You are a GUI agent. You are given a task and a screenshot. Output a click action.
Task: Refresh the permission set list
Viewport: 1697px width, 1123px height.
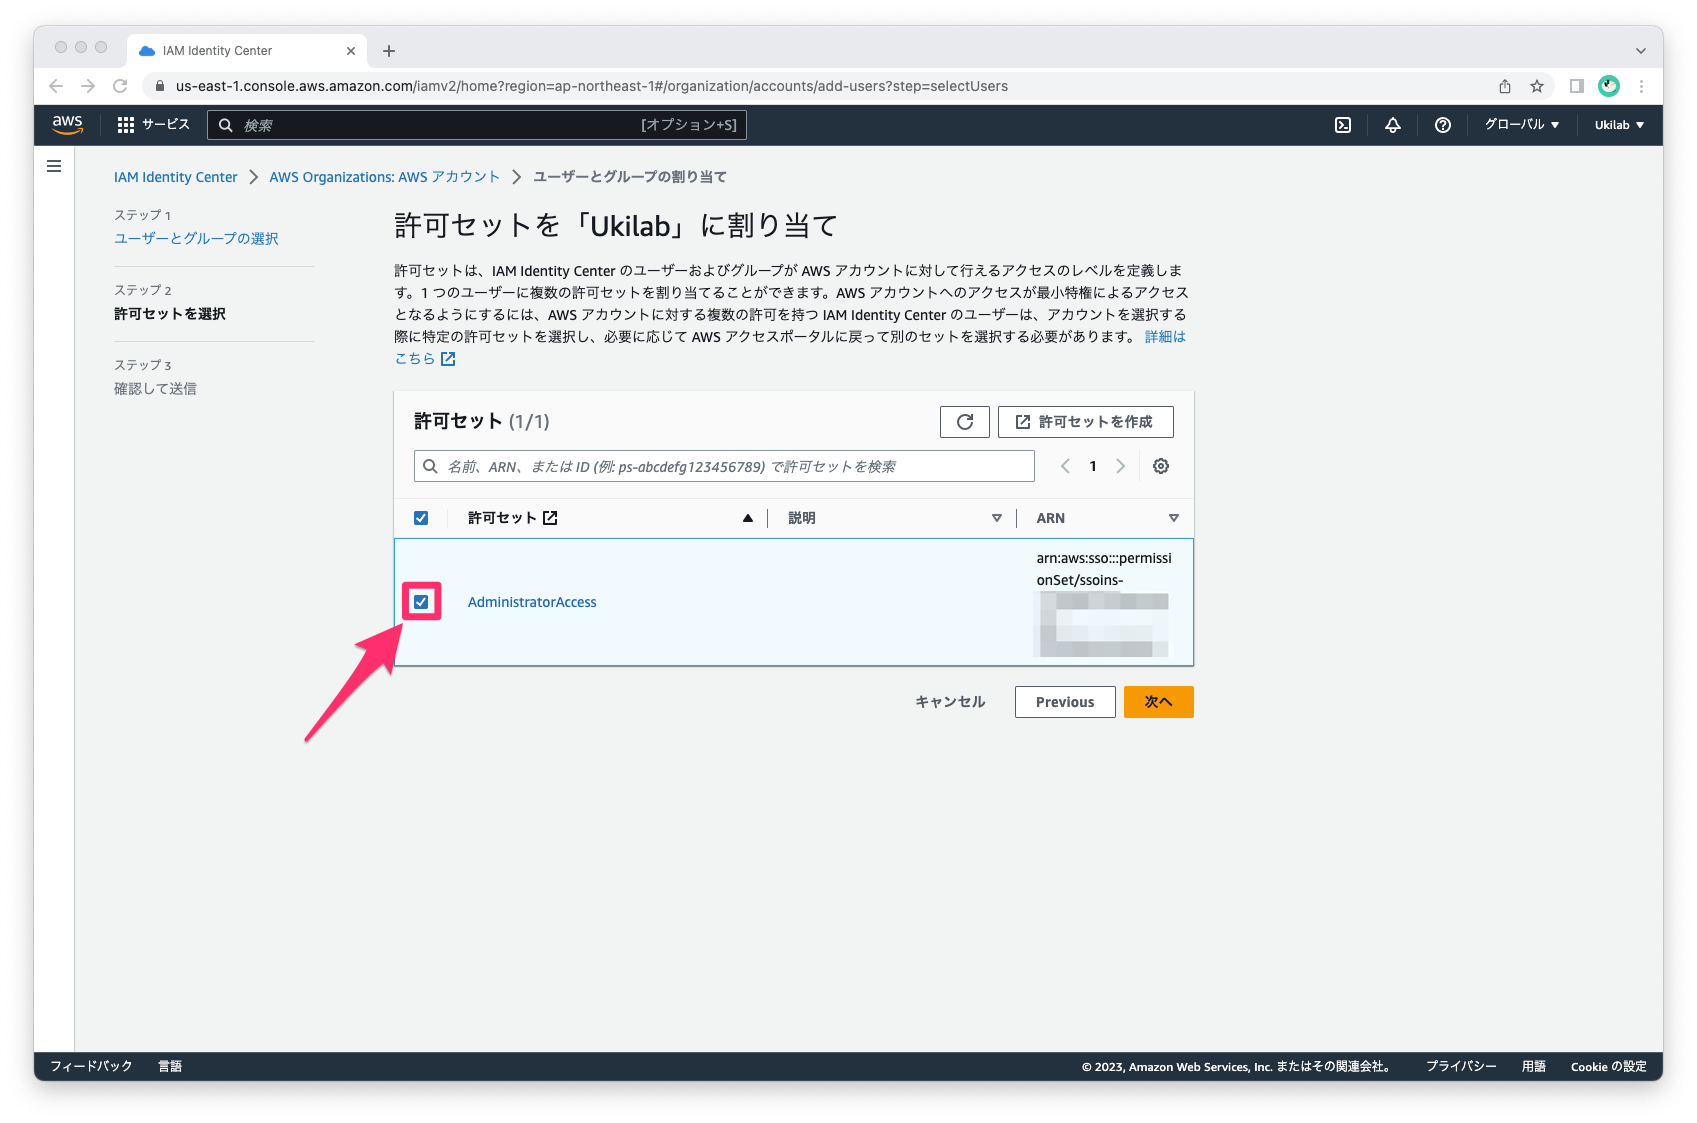point(964,422)
